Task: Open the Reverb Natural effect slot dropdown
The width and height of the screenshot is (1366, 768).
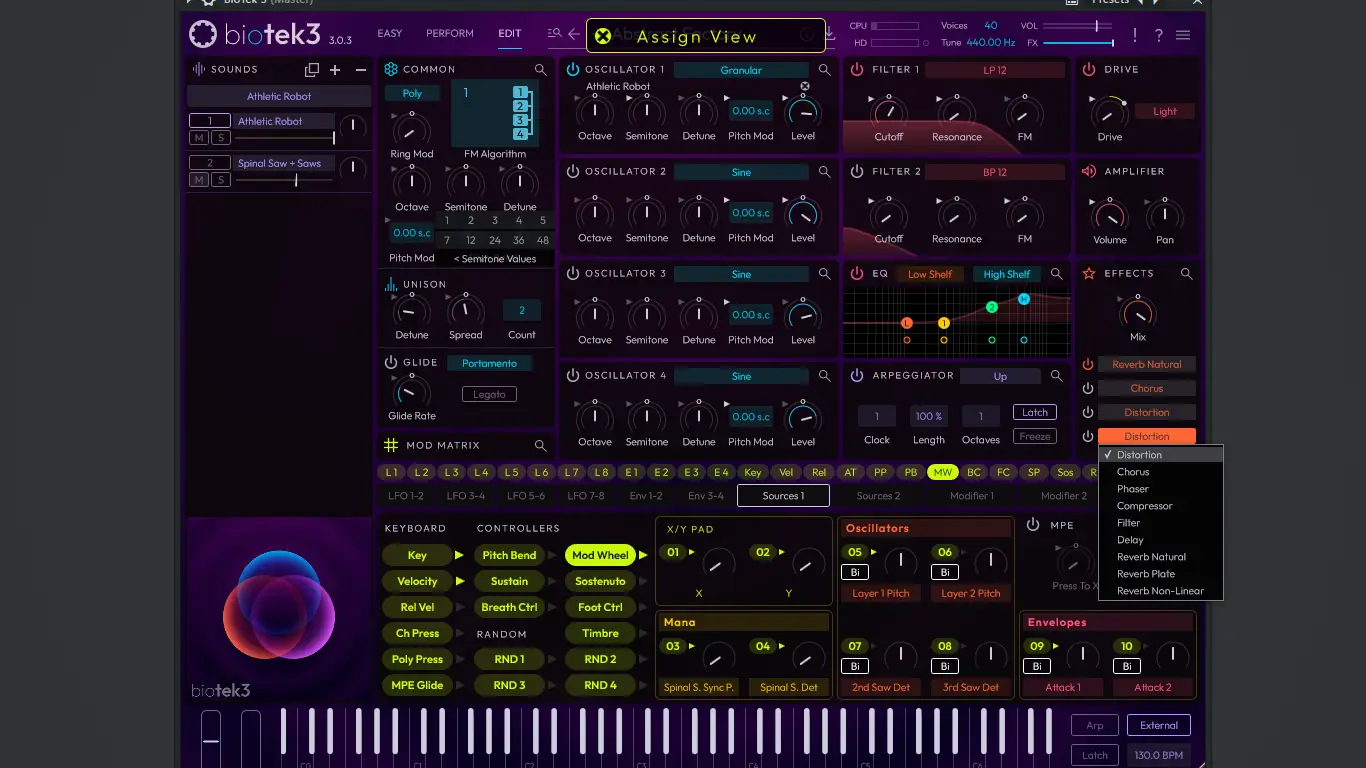Action: [1147, 365]
